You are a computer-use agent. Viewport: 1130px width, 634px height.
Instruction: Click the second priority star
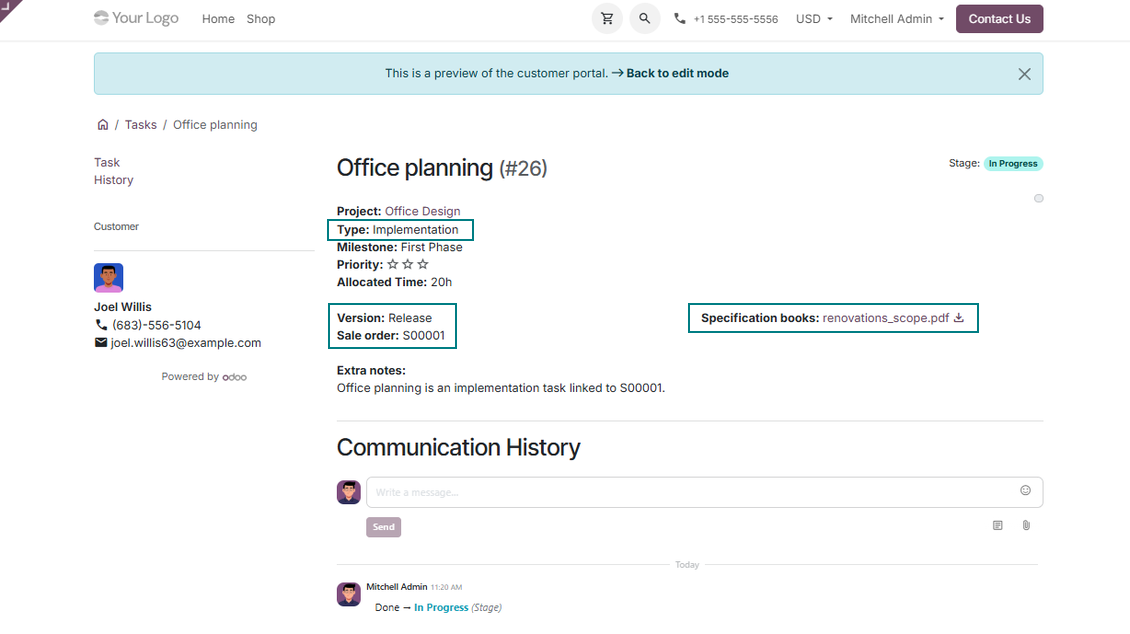tap(408, 264)
